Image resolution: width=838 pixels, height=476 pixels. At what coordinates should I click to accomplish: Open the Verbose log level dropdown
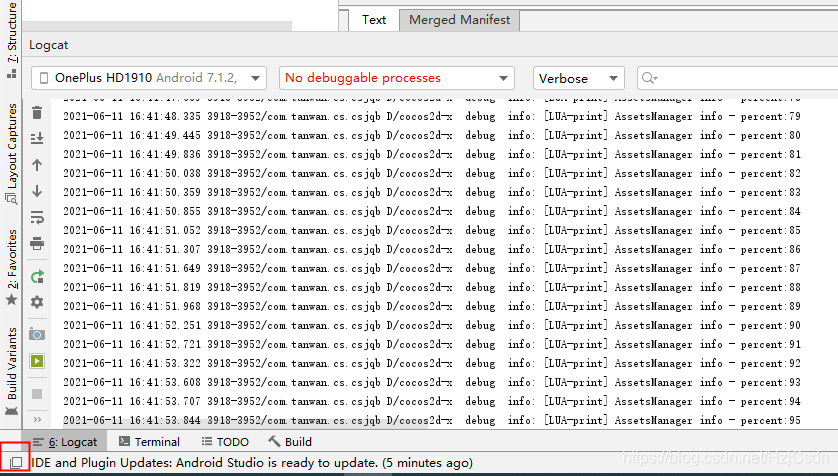(579, 78)
